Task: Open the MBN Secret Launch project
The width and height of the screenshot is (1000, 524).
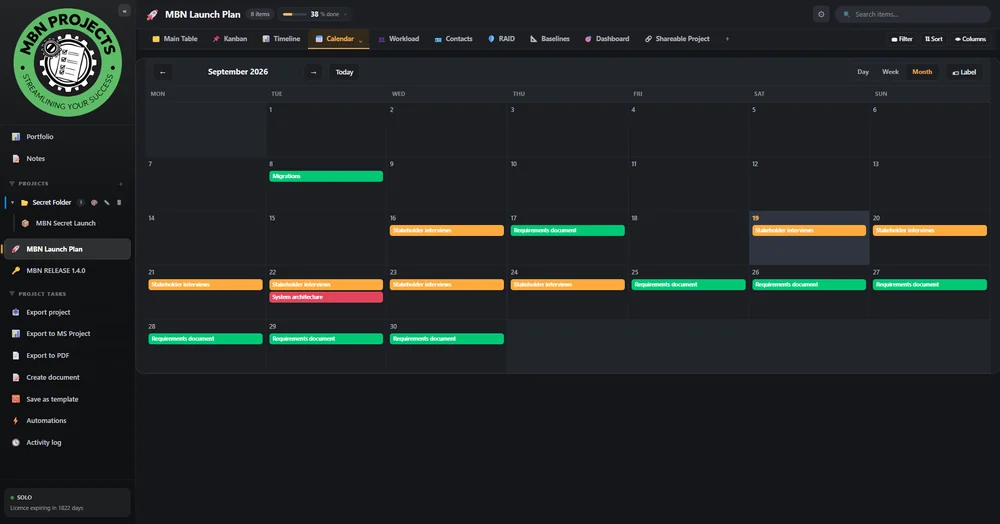Action: point(65,223)
